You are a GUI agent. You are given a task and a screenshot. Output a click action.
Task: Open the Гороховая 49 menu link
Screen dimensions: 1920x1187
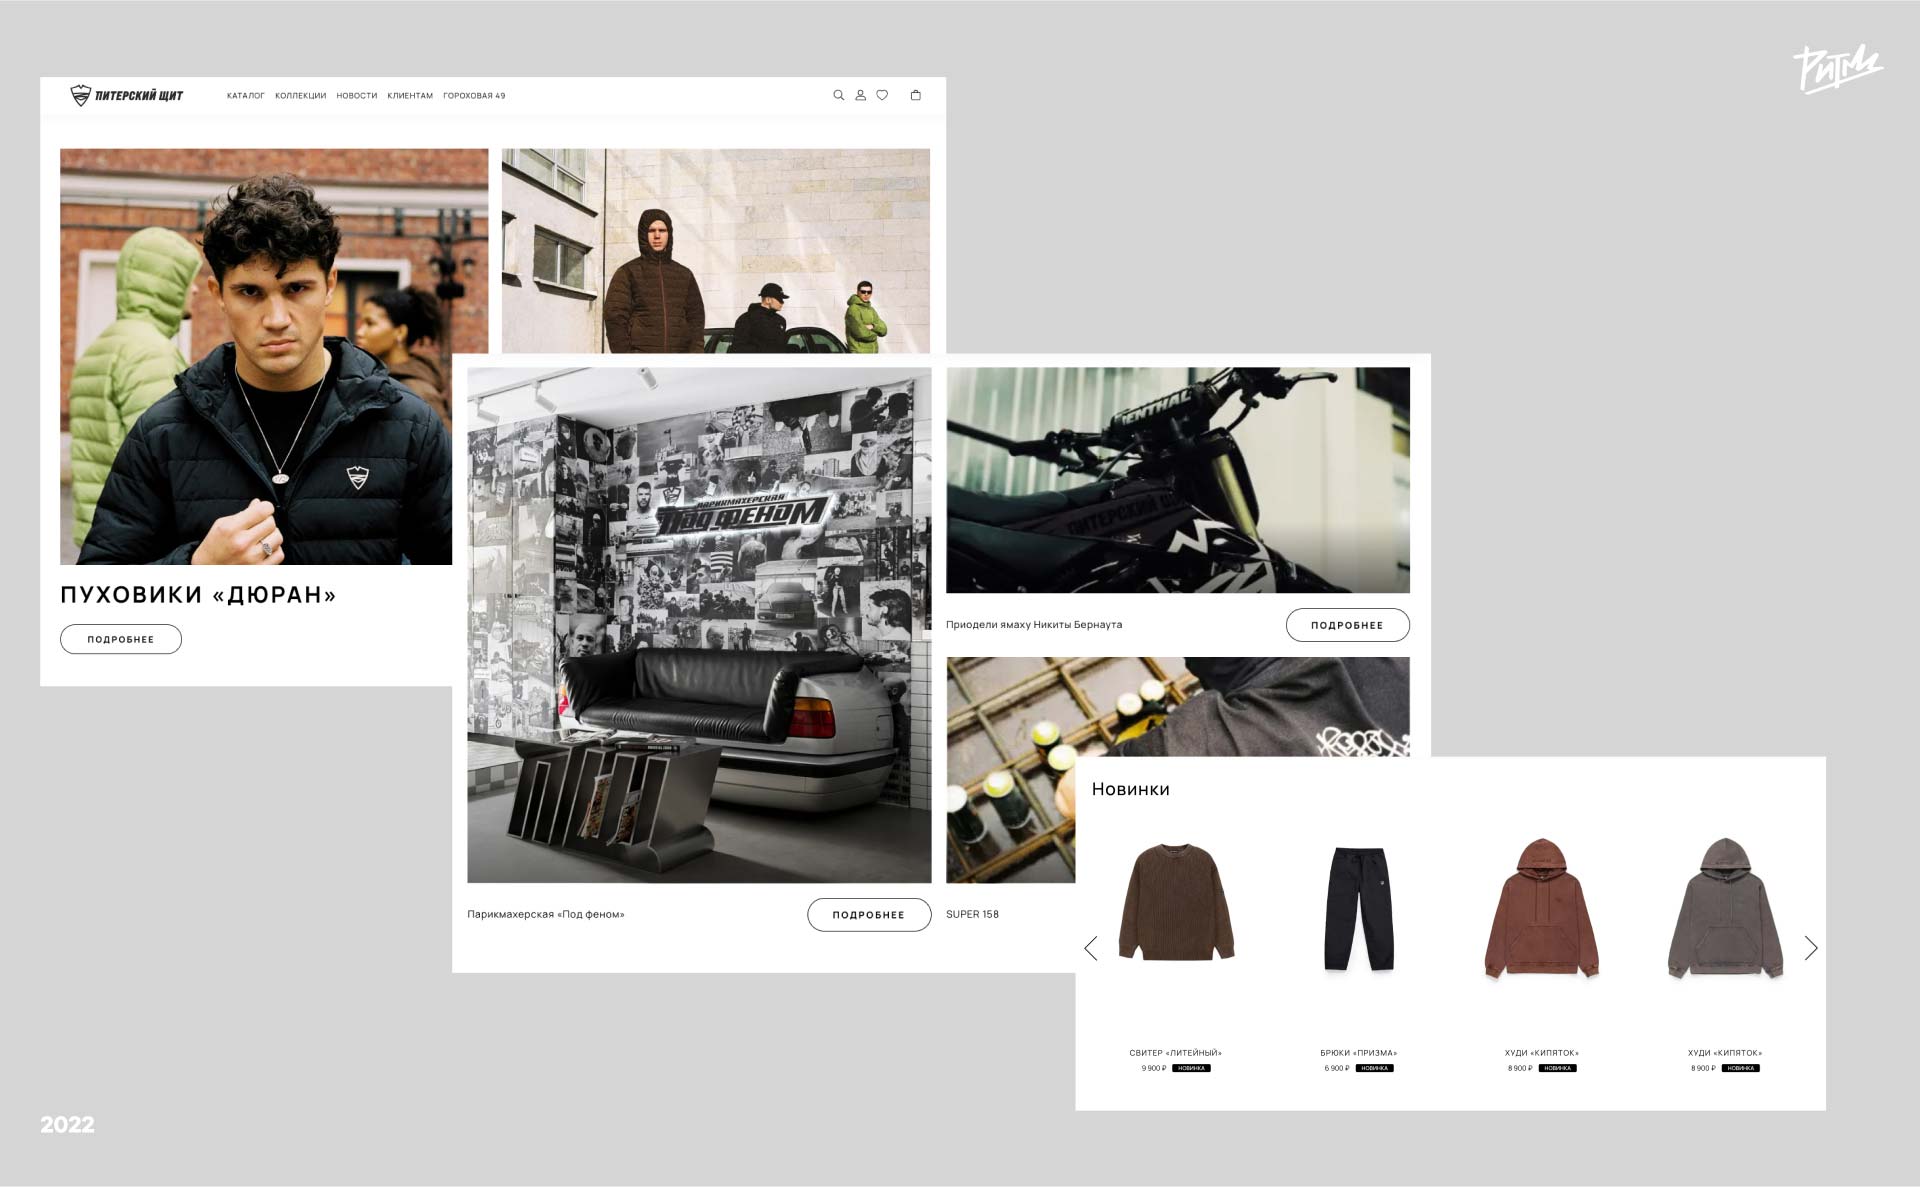tap(474, 96)
